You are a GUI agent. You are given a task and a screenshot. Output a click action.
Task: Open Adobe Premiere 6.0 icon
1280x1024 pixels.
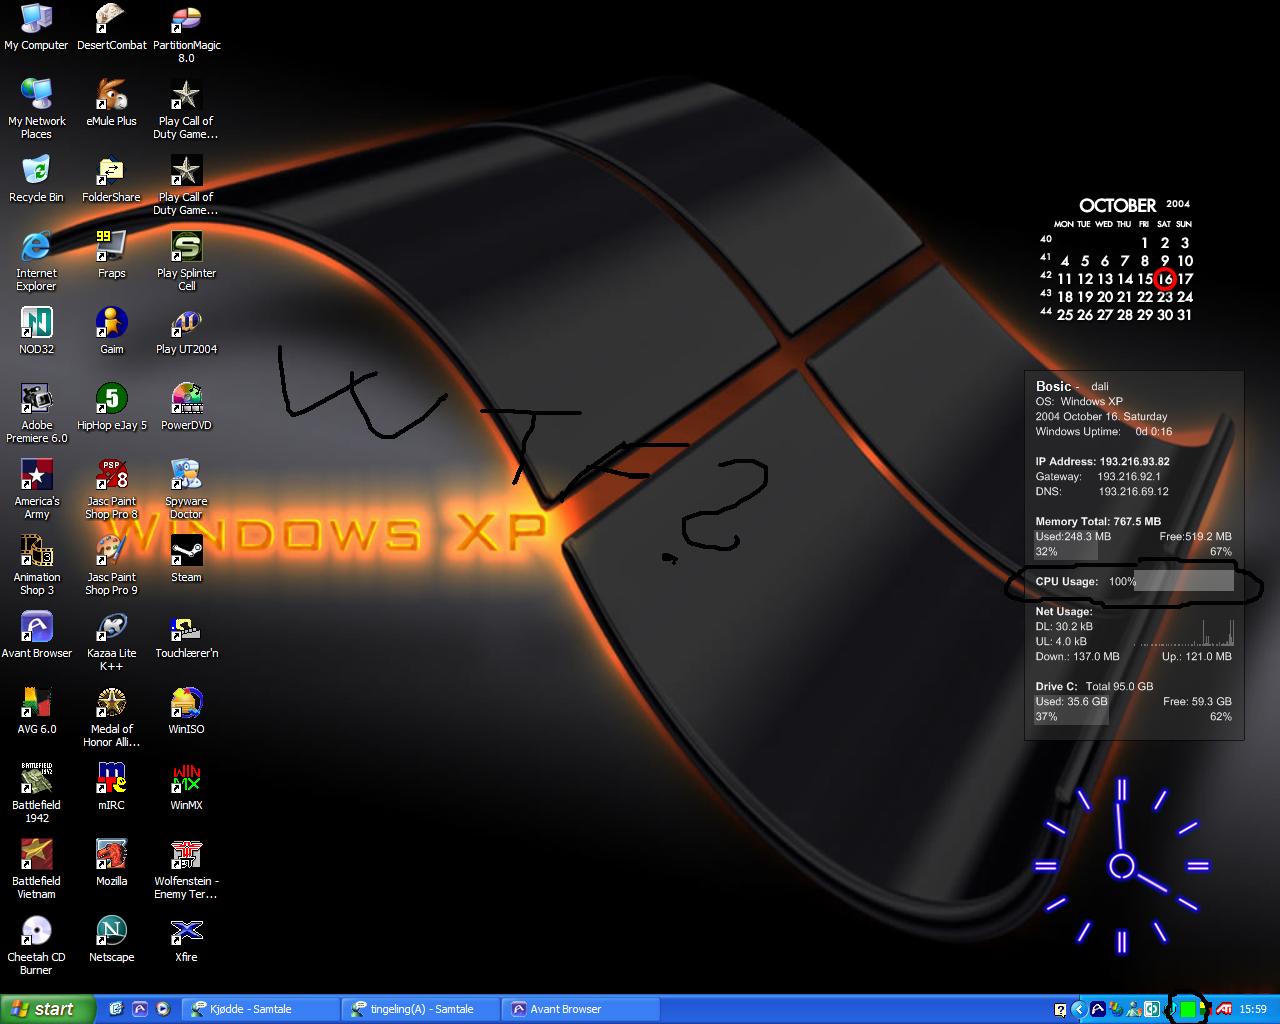(36, 413)
